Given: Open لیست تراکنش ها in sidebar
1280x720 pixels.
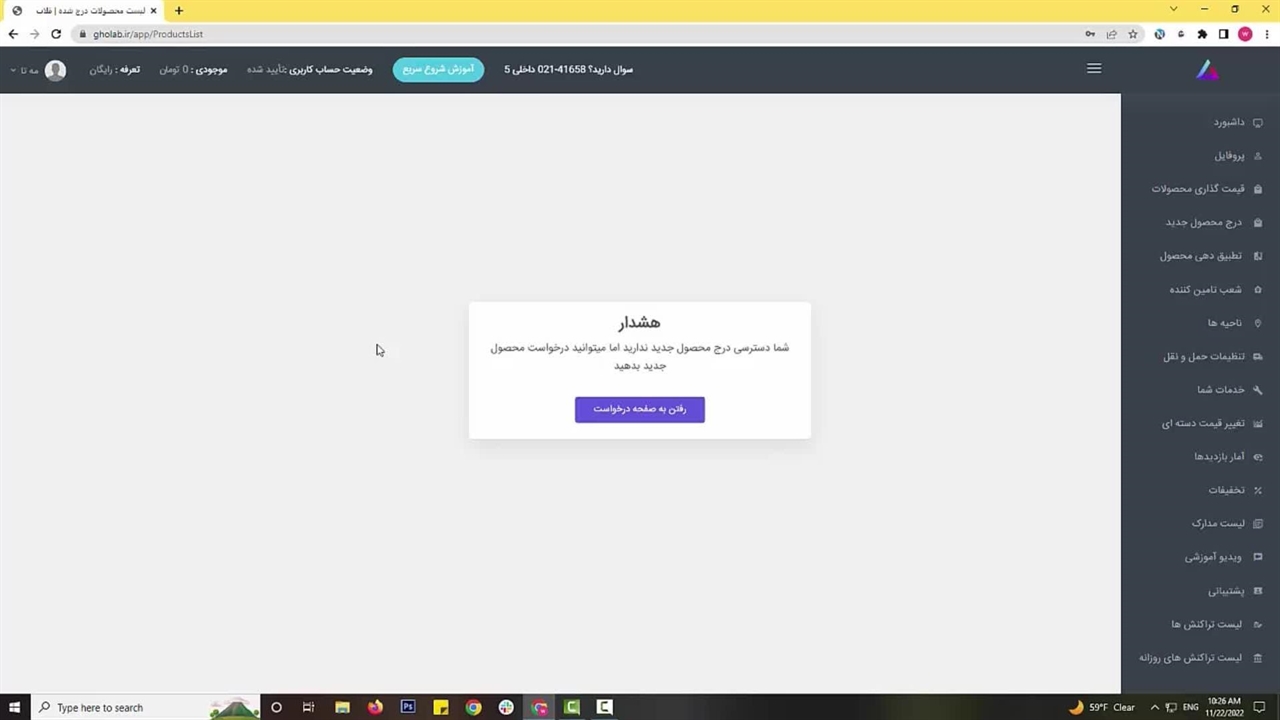Looking at the screenshot, I should [x=1206, y=624].
